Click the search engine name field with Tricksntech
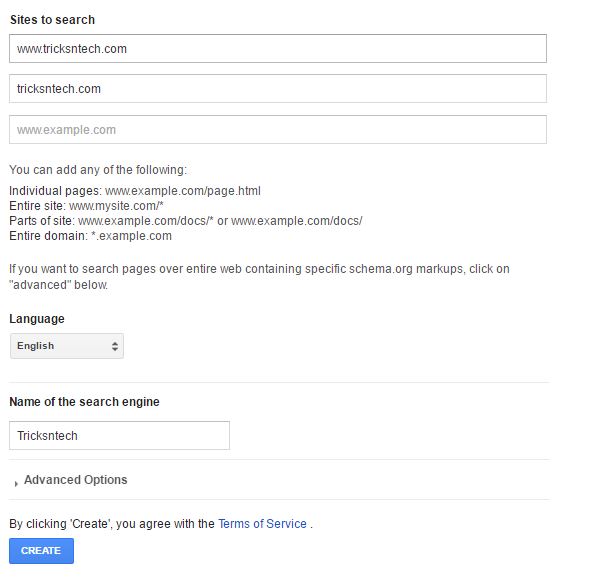 (119, 436)
